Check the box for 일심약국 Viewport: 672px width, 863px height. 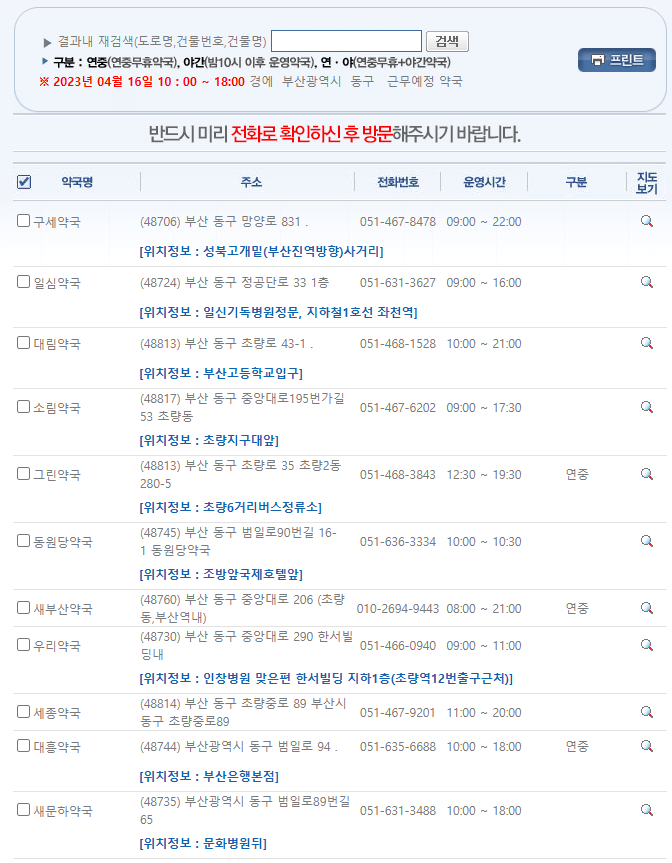coord(23,282)
